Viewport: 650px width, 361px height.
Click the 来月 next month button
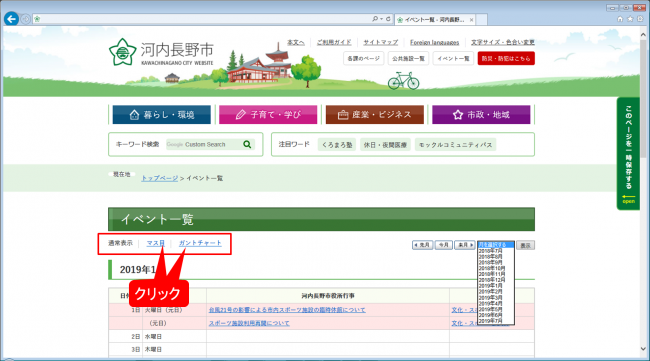tap(465, 245)
